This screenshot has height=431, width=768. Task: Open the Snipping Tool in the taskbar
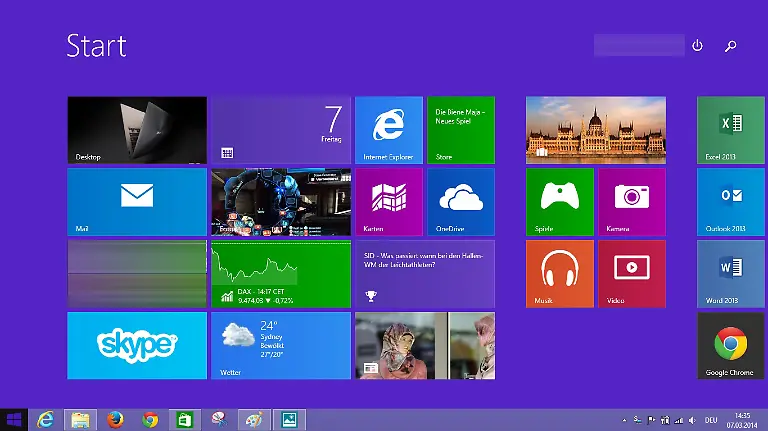(x=219, y=420)
